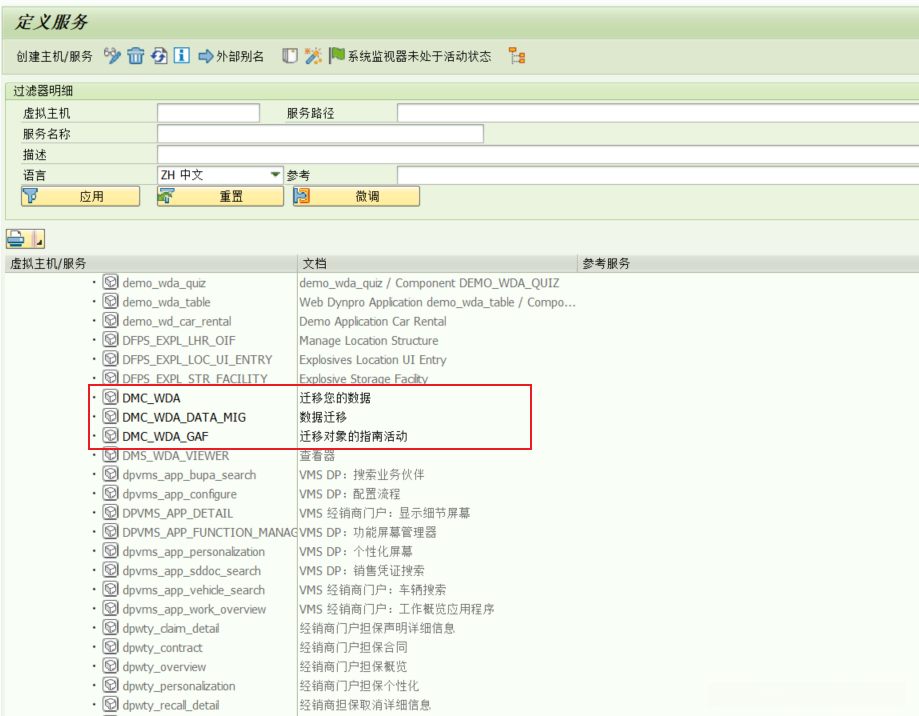
Task: Click the 系统监视器未处于活动状态 flag button
Action: point(410,56)
